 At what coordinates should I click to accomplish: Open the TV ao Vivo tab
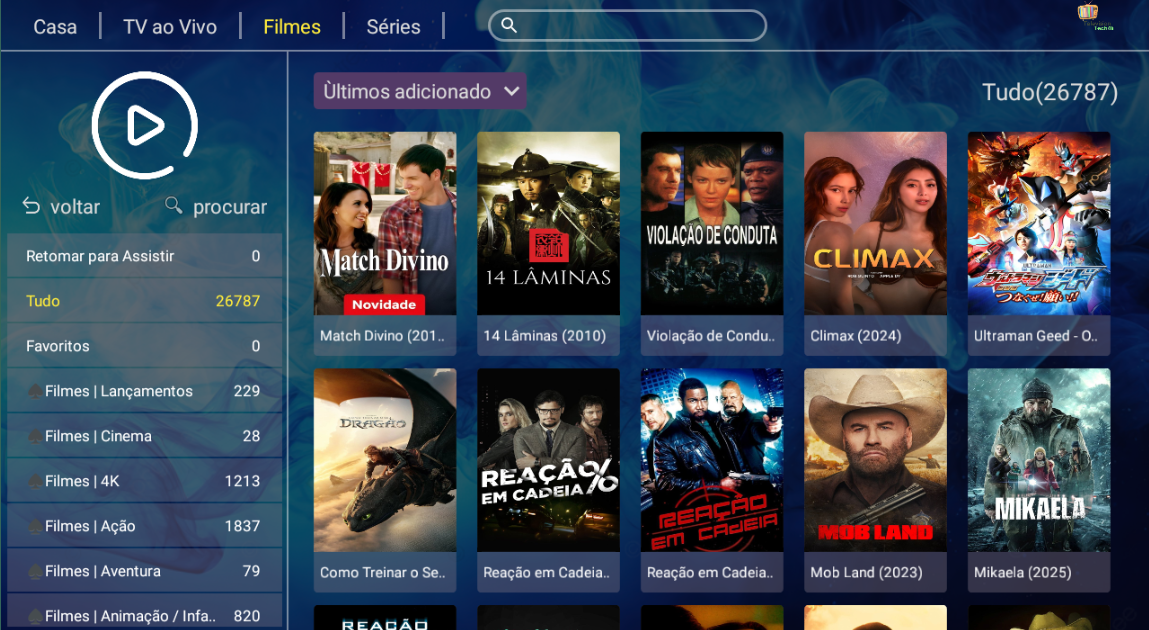170,27
